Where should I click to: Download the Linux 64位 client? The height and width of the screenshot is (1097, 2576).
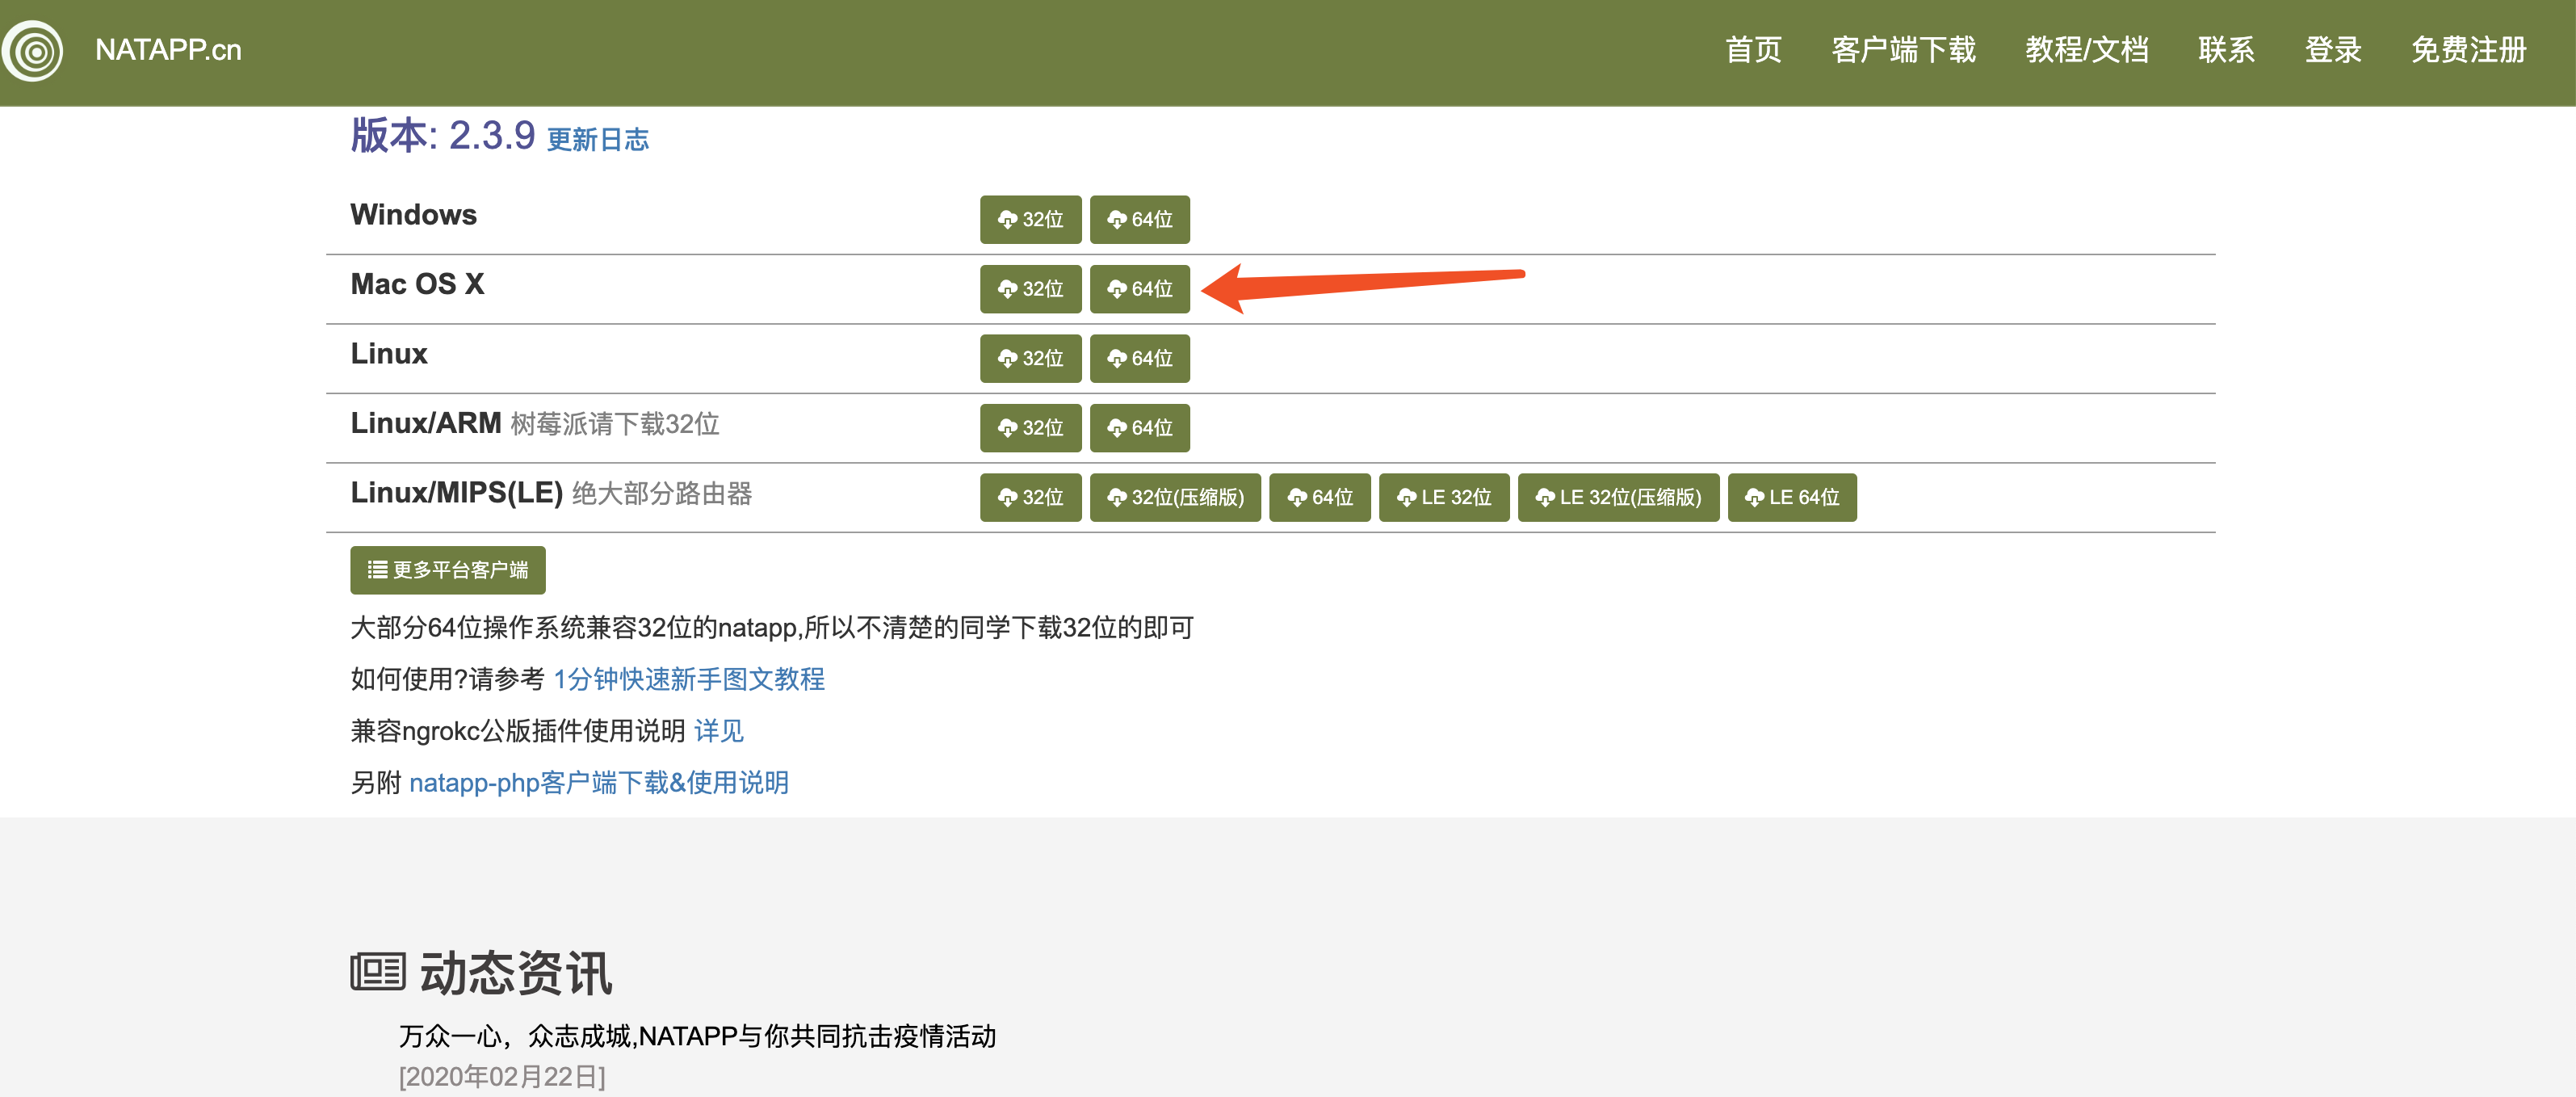[1139, 359]
